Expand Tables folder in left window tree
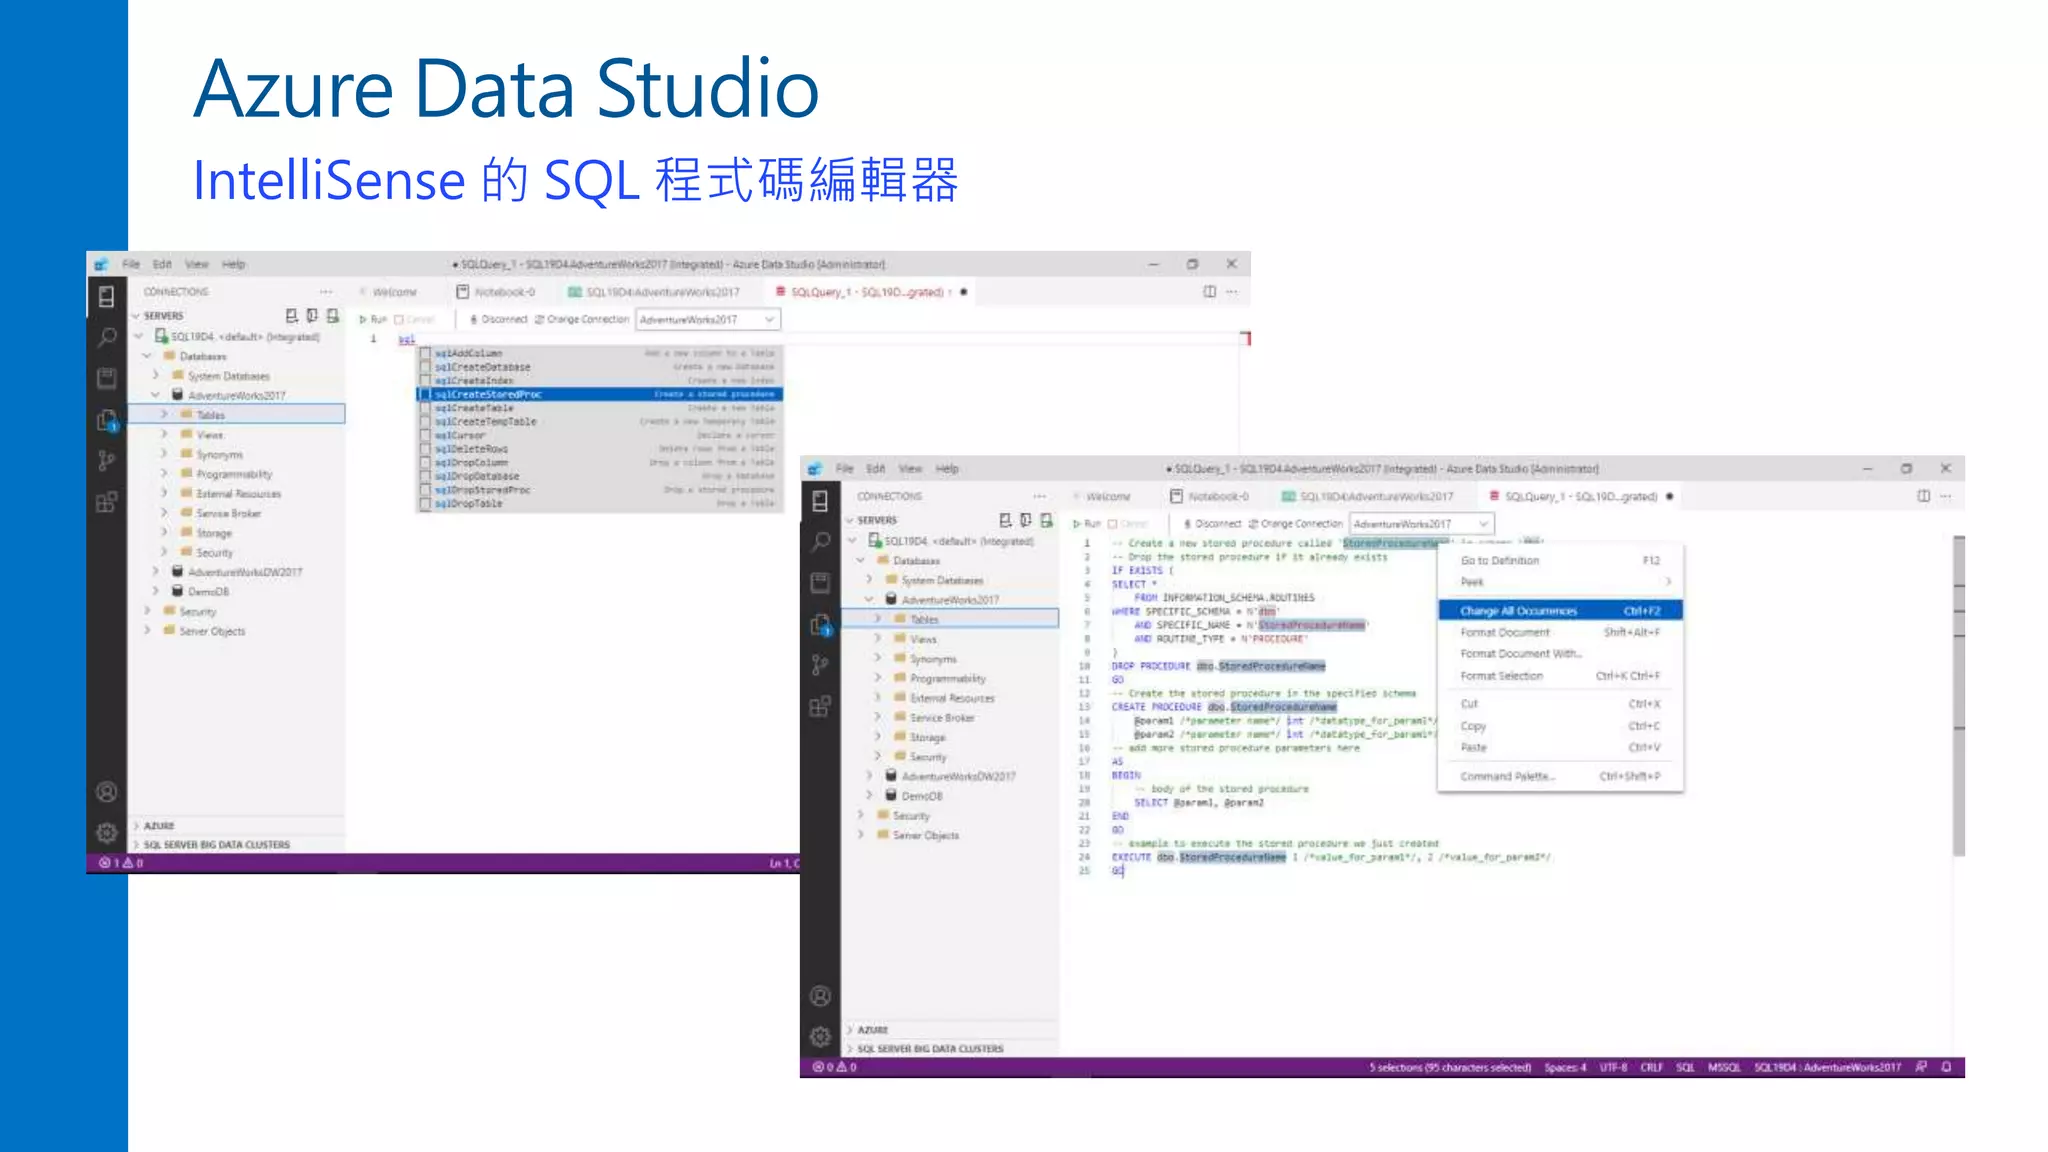Viewport: 2048px width, 1152px height. pos(164,415)
